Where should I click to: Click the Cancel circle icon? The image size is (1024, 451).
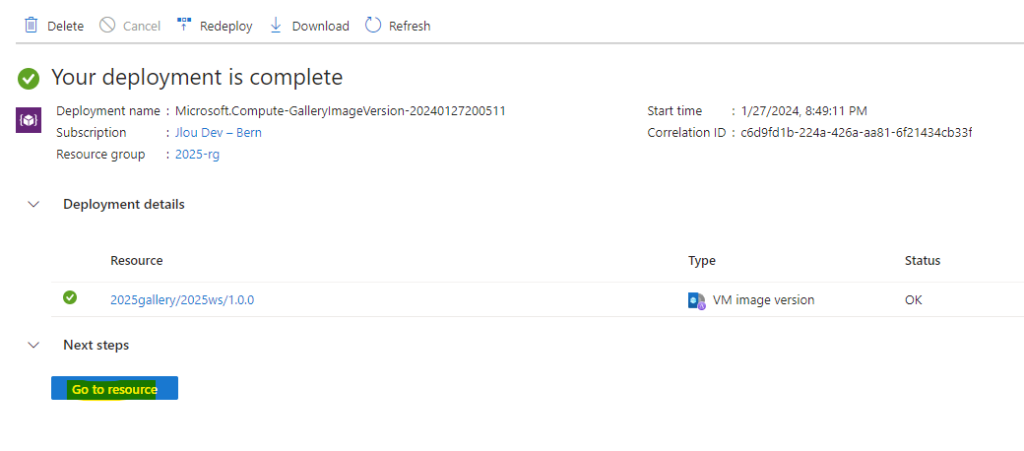point(108,25)
